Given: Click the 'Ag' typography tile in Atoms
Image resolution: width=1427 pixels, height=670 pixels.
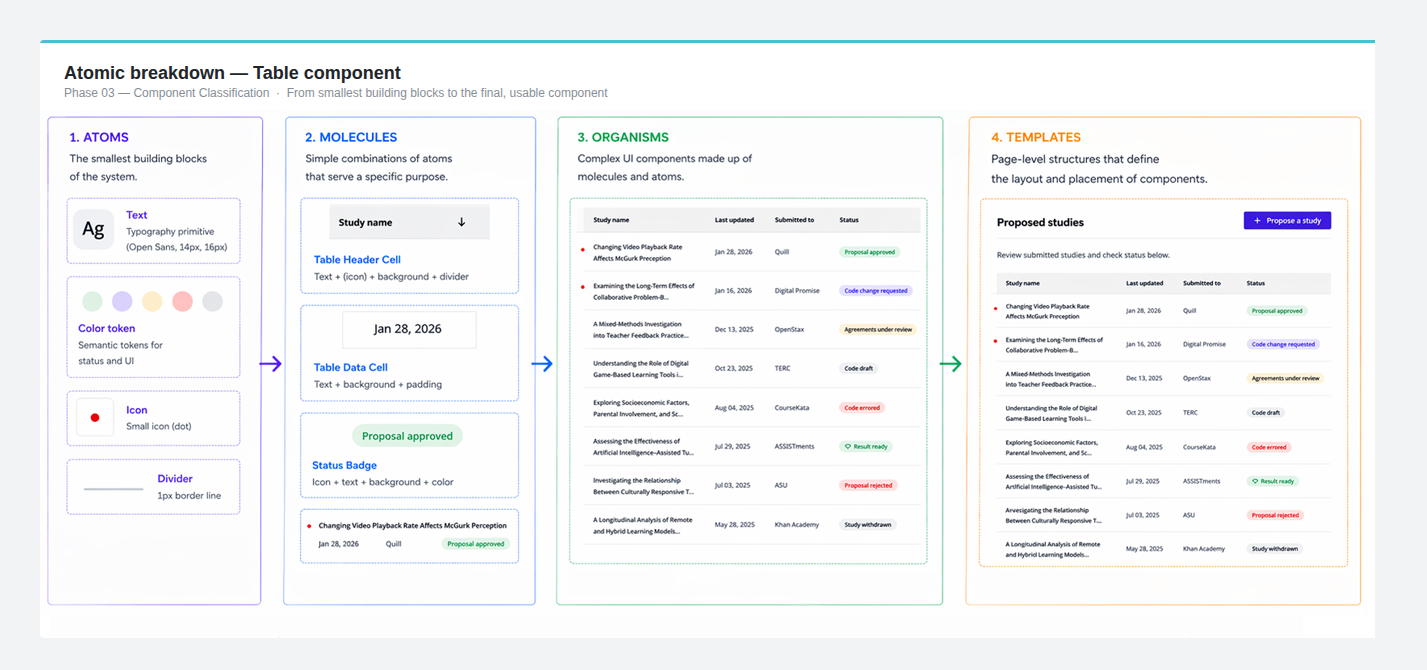Looking at the screenshot, I should pyautogui.click(x=93, y=229).
